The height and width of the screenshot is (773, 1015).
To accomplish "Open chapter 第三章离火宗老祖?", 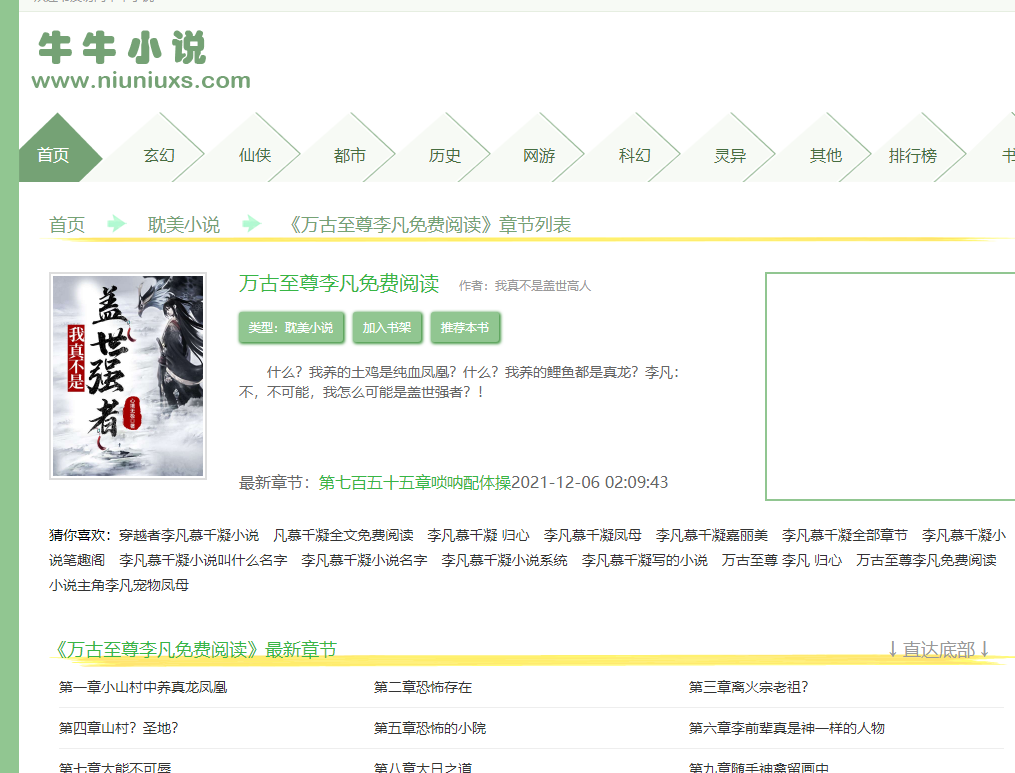I will (748, 687).
